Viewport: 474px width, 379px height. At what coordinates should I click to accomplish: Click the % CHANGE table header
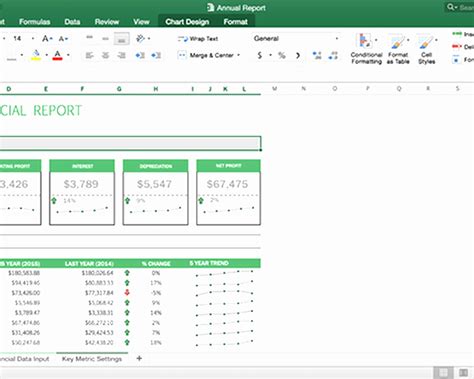[156, 264]
